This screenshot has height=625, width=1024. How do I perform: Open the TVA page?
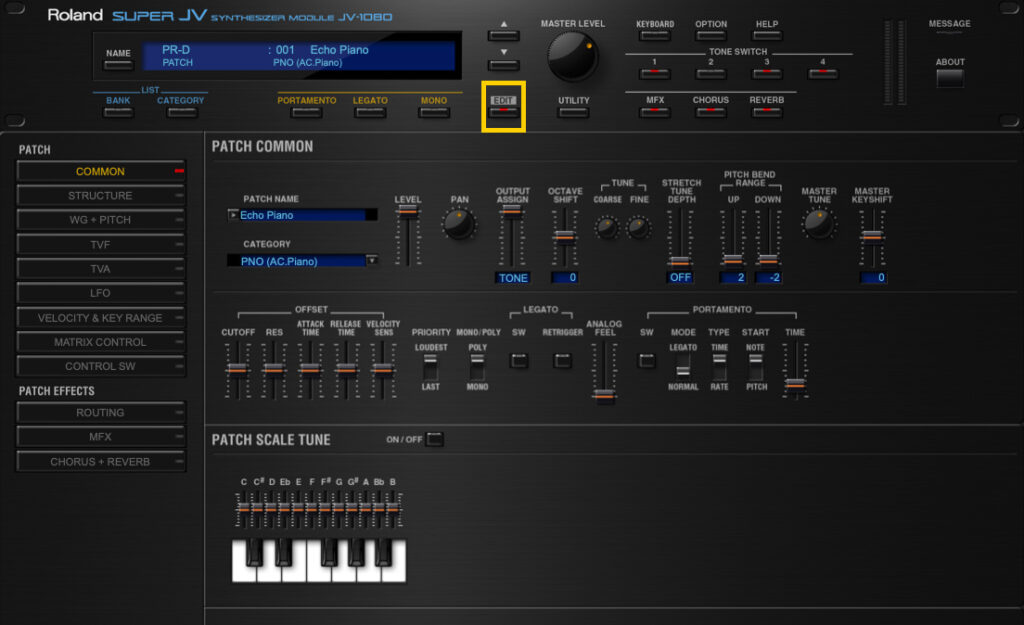click(x=101, y=268)
